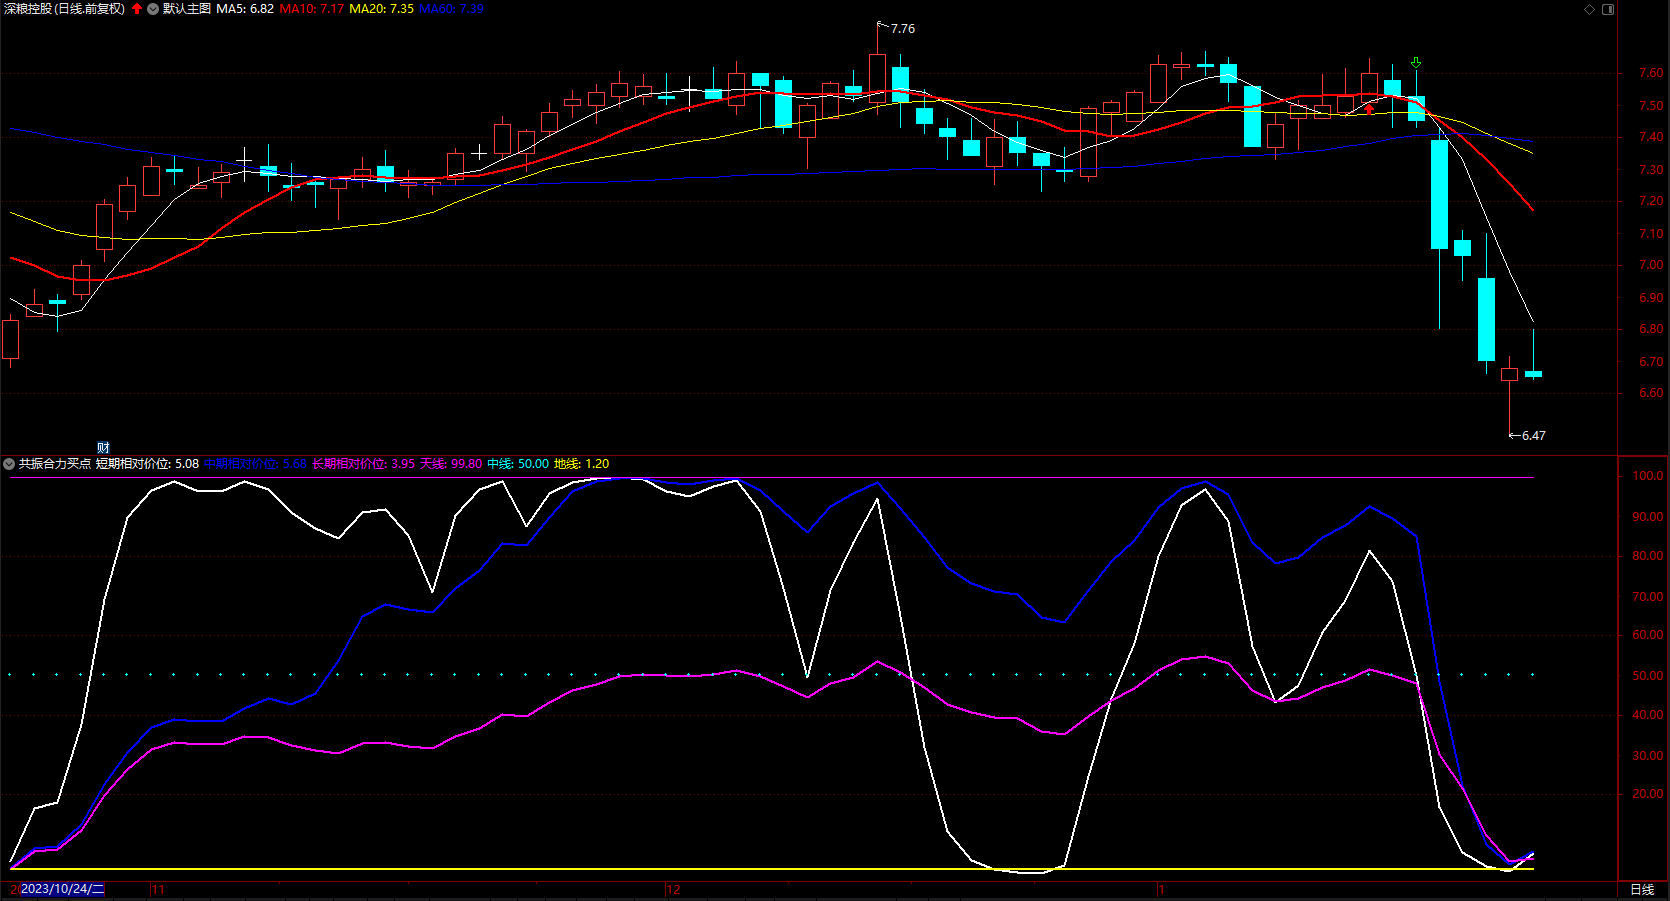Select 短期相对价位: 5.08 readout
1670x901 pixels.
coord(147,464)
